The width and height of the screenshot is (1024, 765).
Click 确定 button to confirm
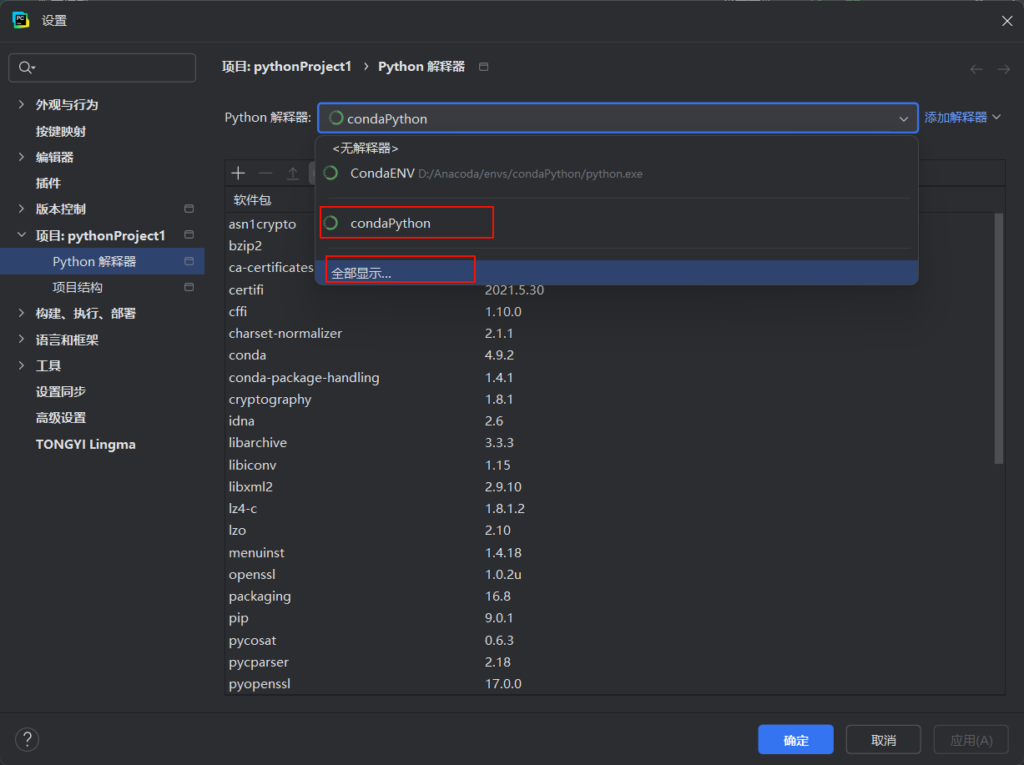click(x=795, y=740)
